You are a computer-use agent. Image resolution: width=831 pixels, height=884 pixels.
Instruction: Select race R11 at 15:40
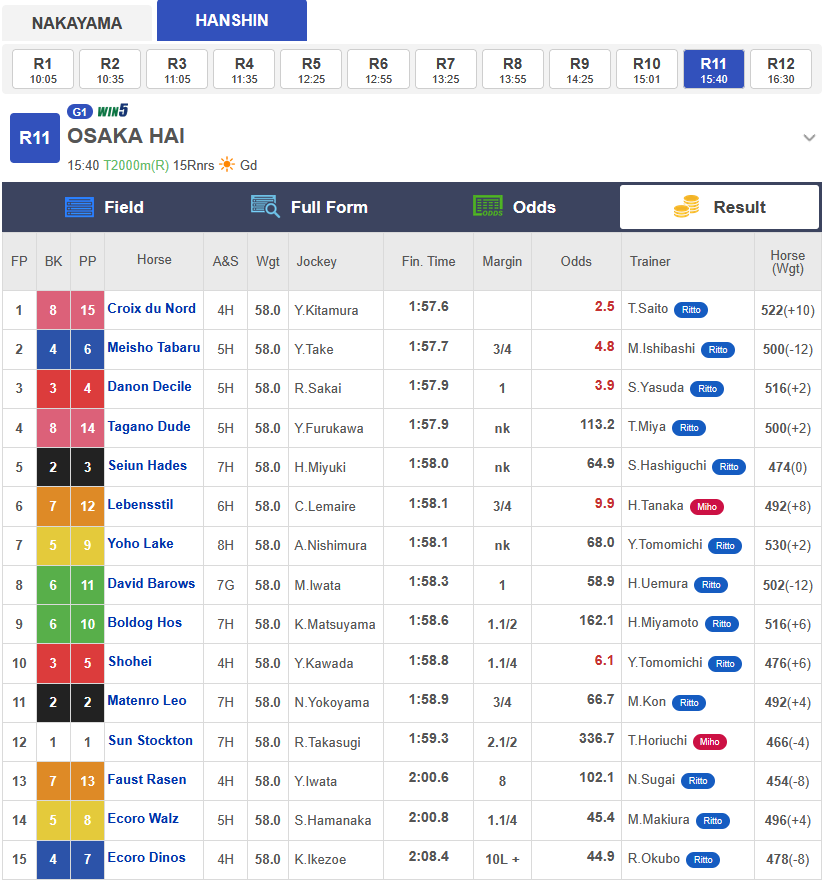pyautogui.click(x=714, y=70)
